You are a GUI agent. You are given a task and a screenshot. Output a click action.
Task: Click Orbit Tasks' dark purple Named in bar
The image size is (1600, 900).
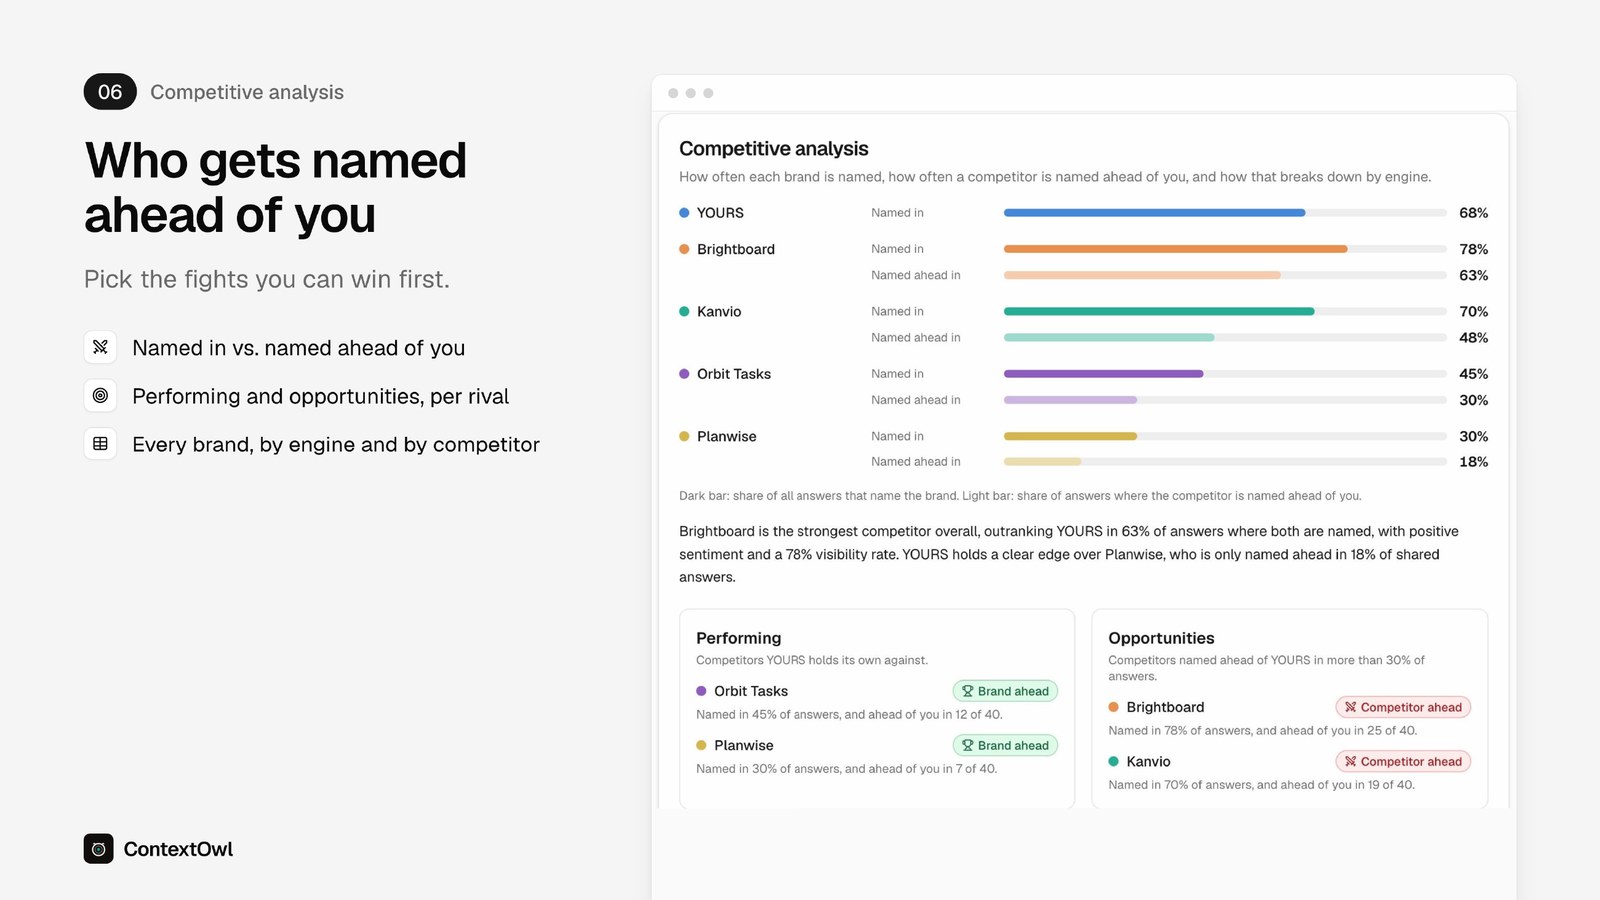(1103, 374)
